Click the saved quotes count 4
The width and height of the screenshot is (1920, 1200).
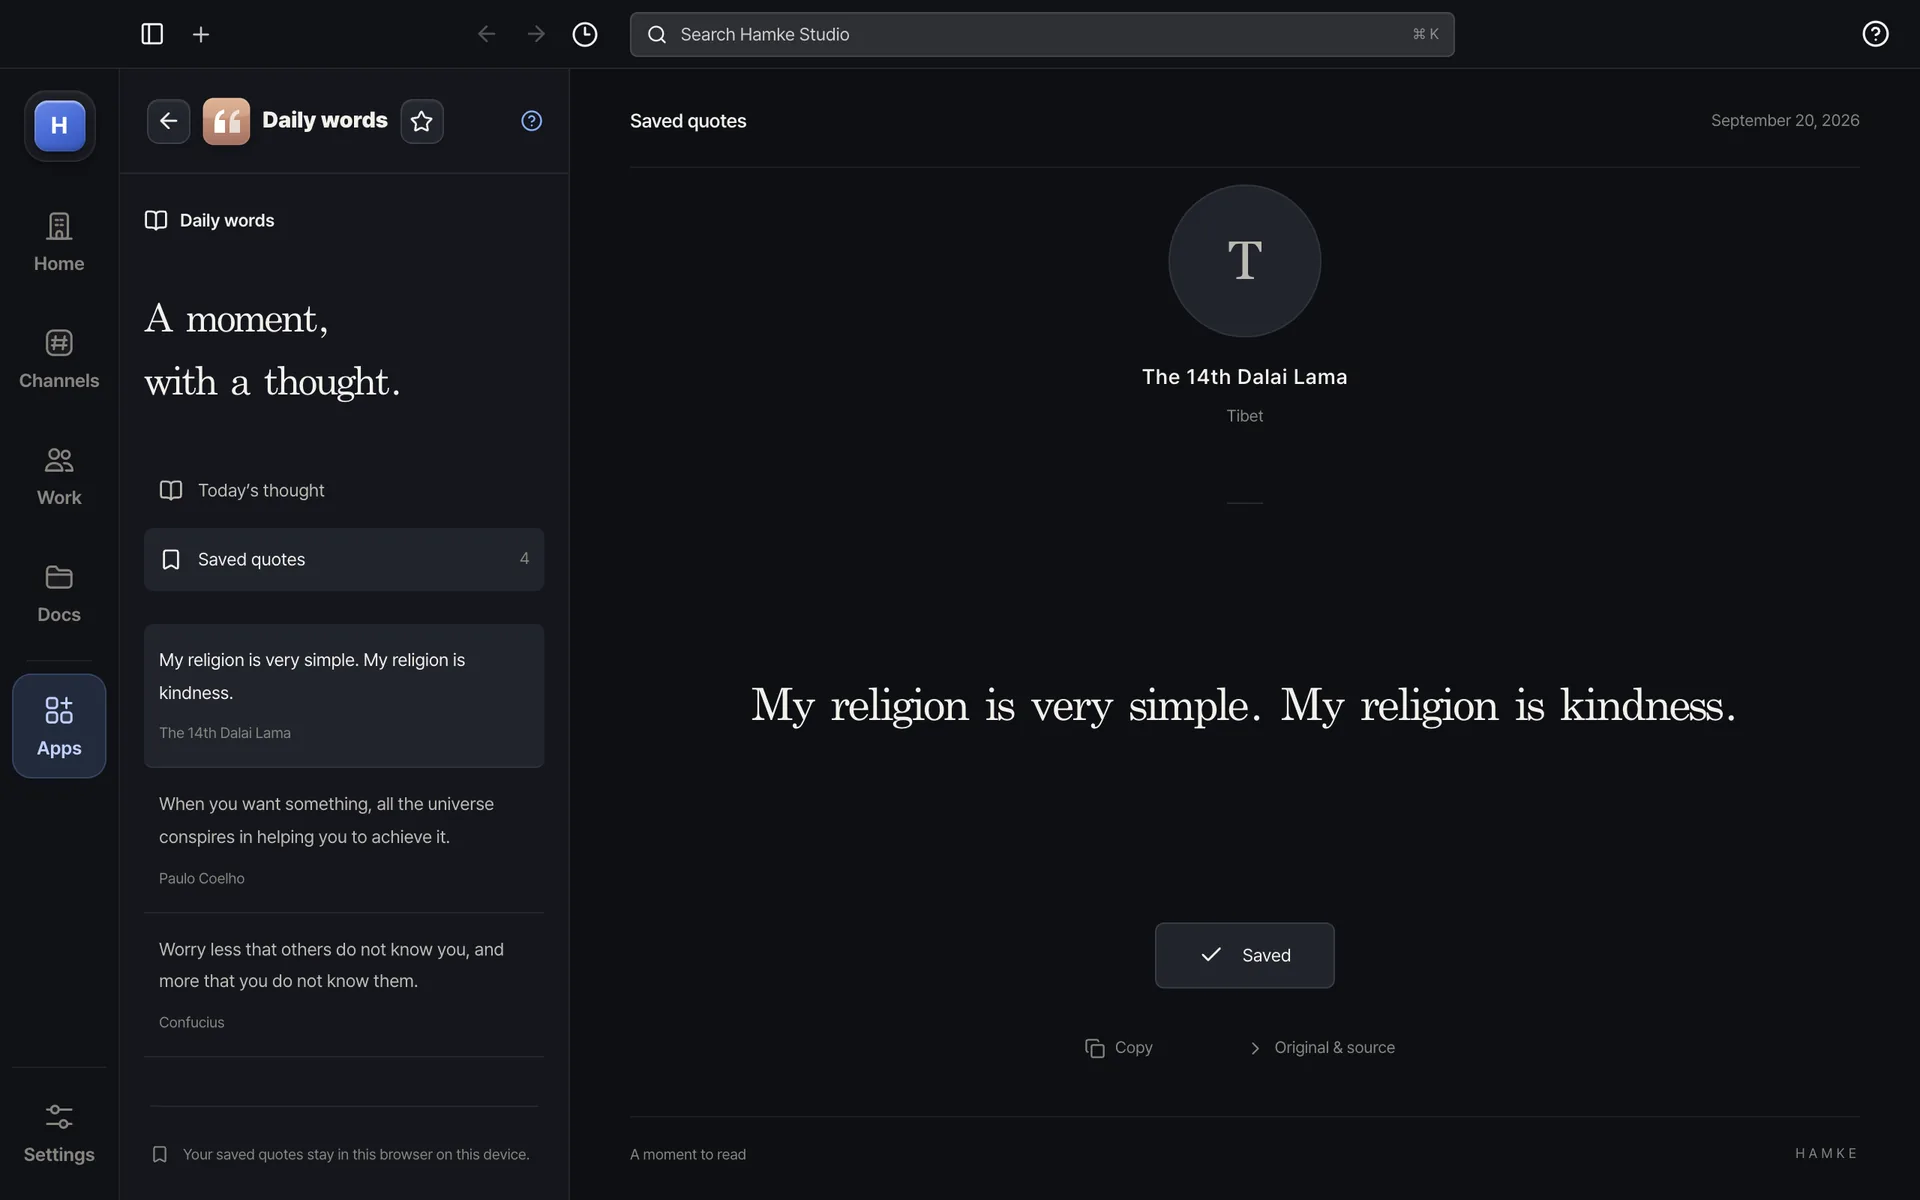click(524, 558)
